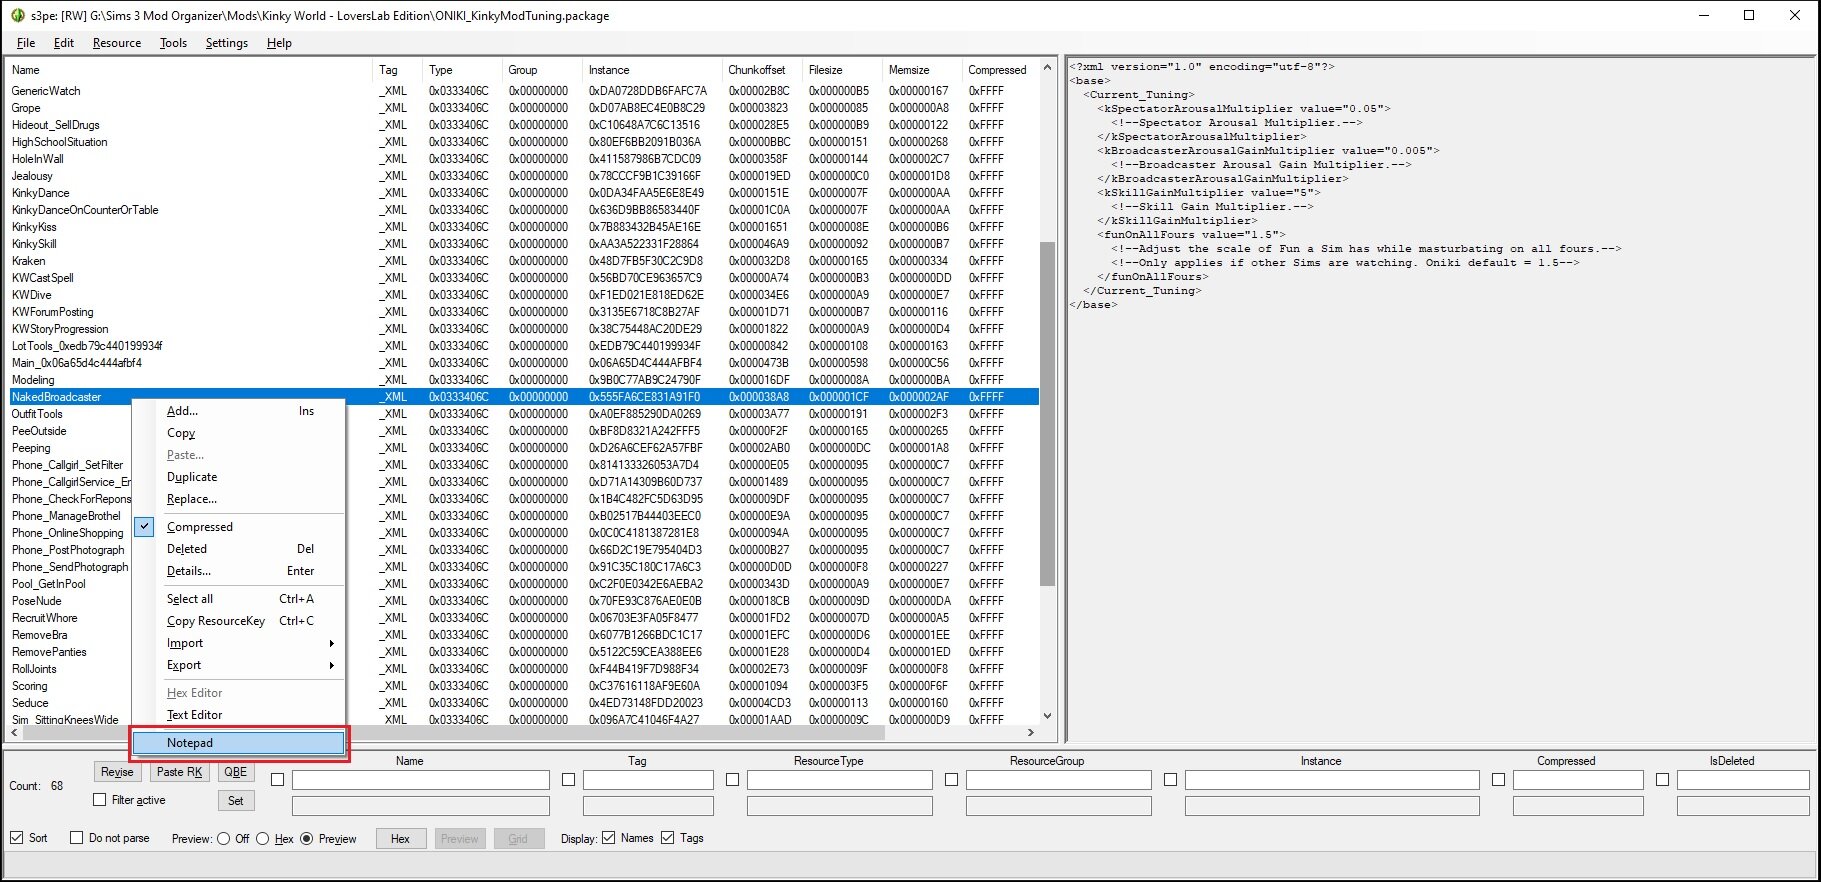Toggle the Display Names checkbox
This screenshot has width=1821, height=882.
[608, 838]
